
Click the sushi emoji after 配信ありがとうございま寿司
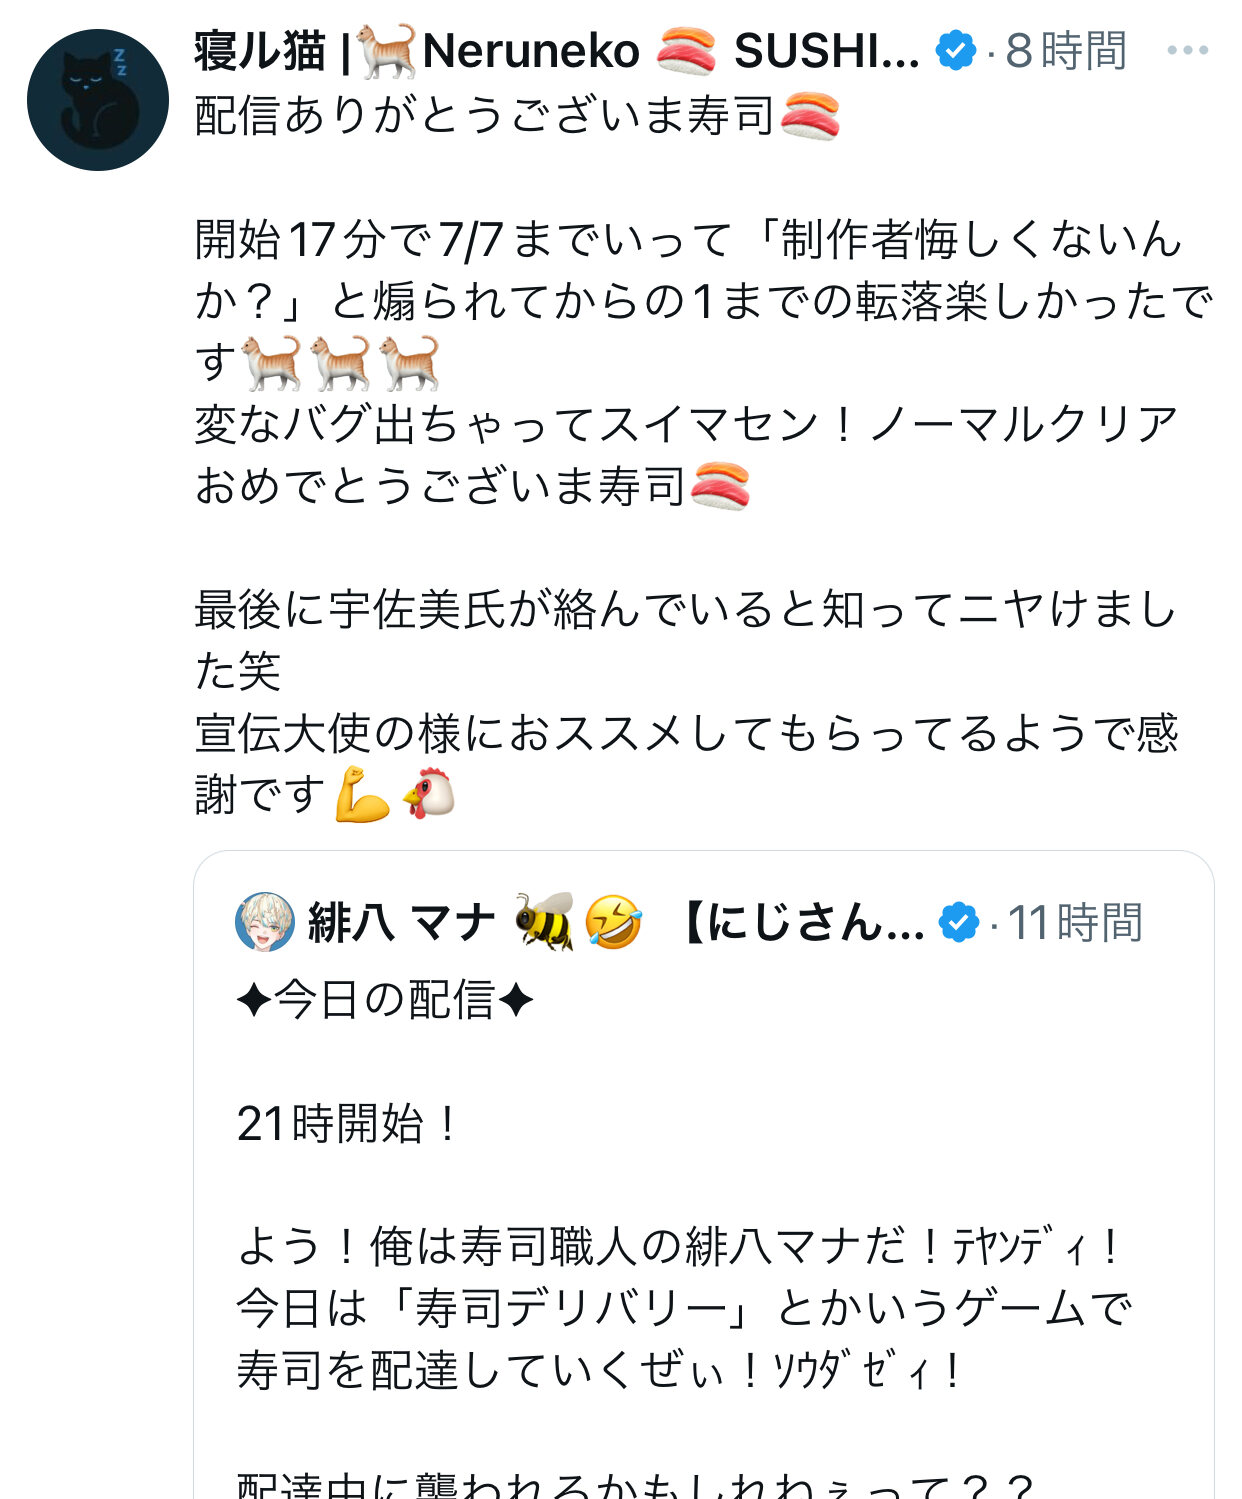(x=809, y=115)
